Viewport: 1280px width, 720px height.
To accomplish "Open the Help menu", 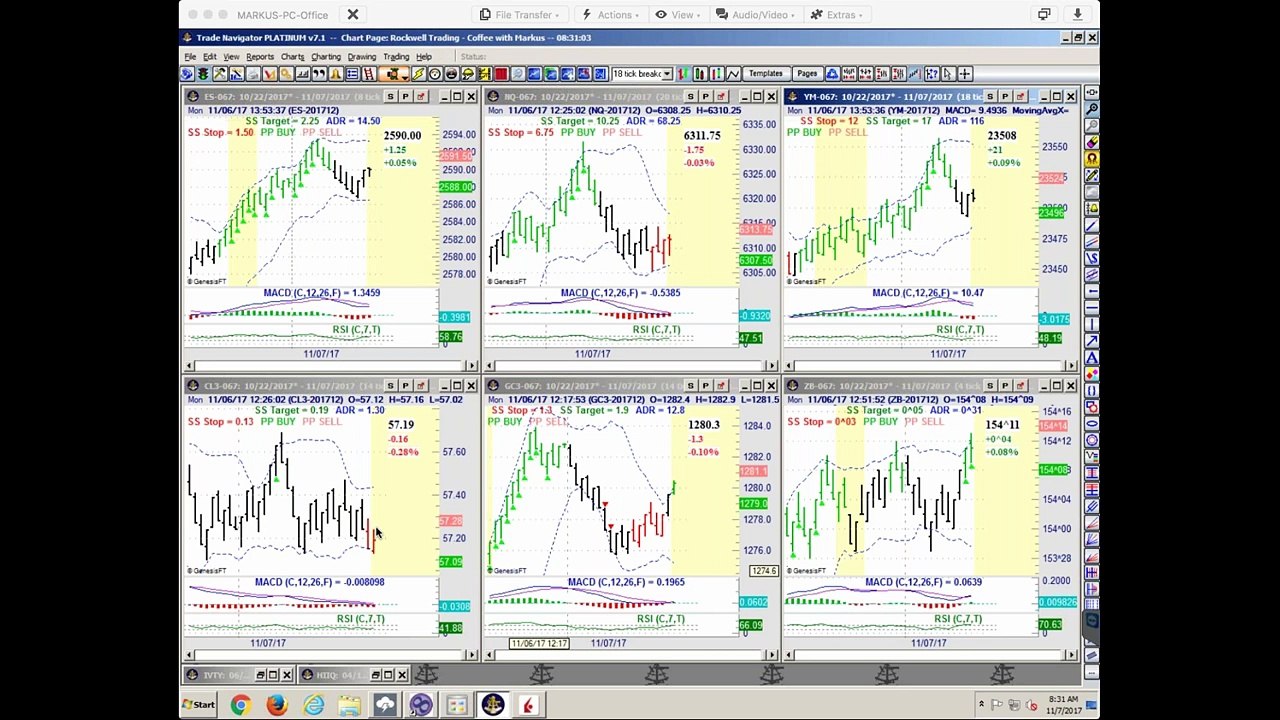I will point(424,57).
